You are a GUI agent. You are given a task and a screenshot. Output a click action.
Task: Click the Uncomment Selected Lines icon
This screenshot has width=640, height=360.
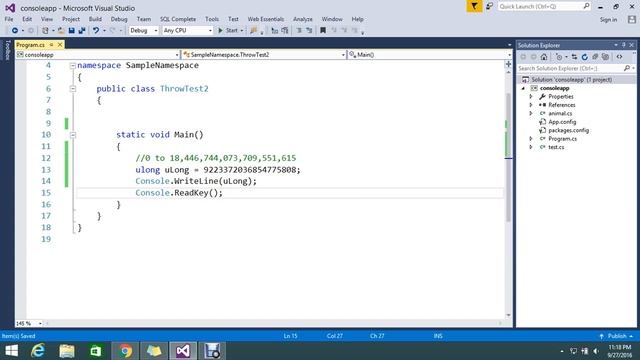coord(285,31)
